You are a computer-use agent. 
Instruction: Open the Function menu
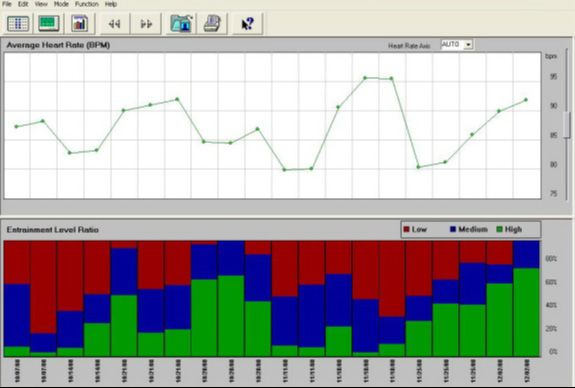(x=87, y=4)
